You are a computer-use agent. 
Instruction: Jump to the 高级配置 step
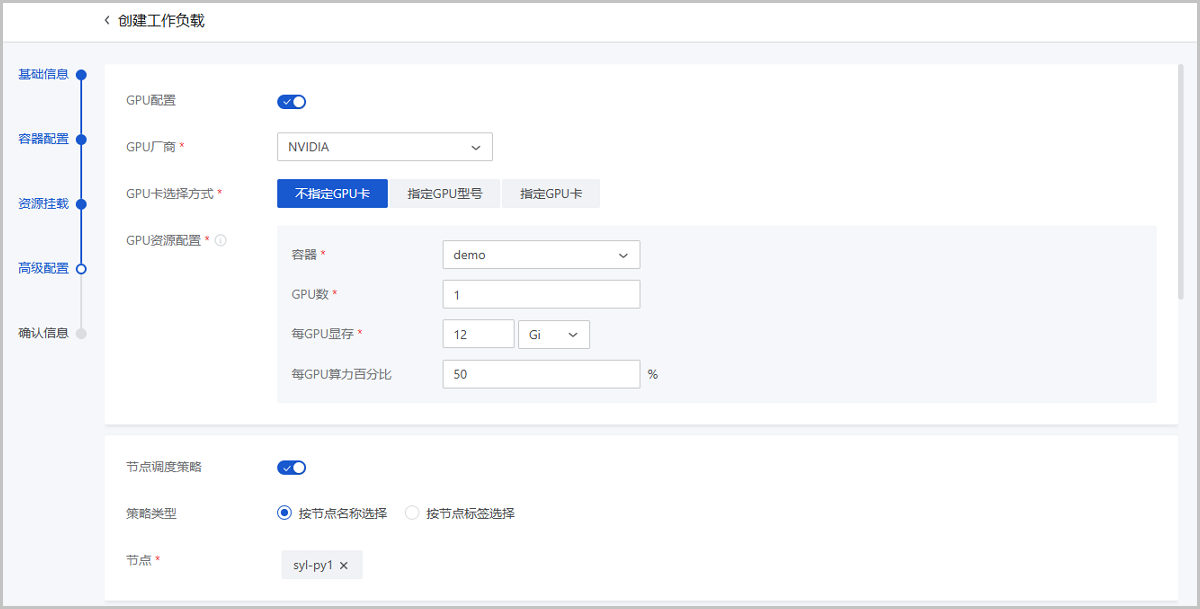click(44, 268)
